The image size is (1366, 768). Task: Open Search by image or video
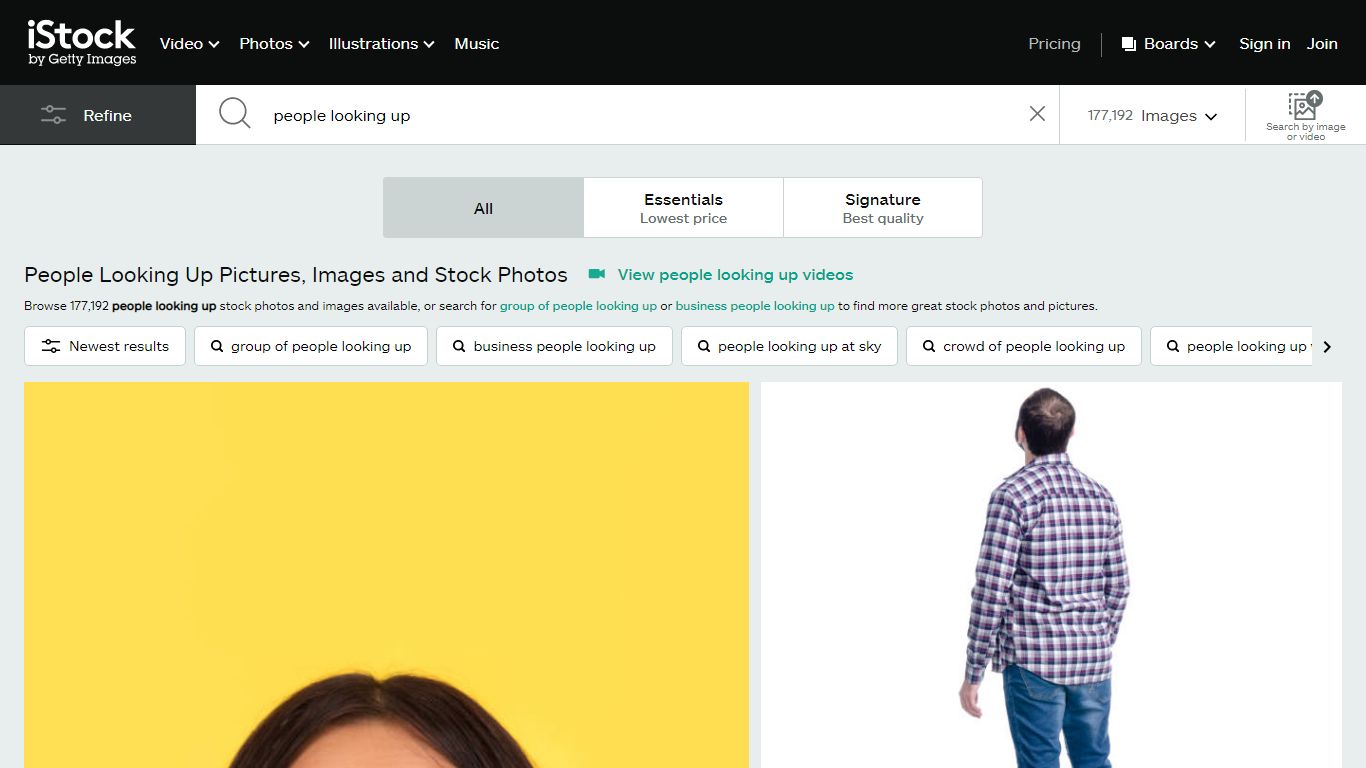1305,115
